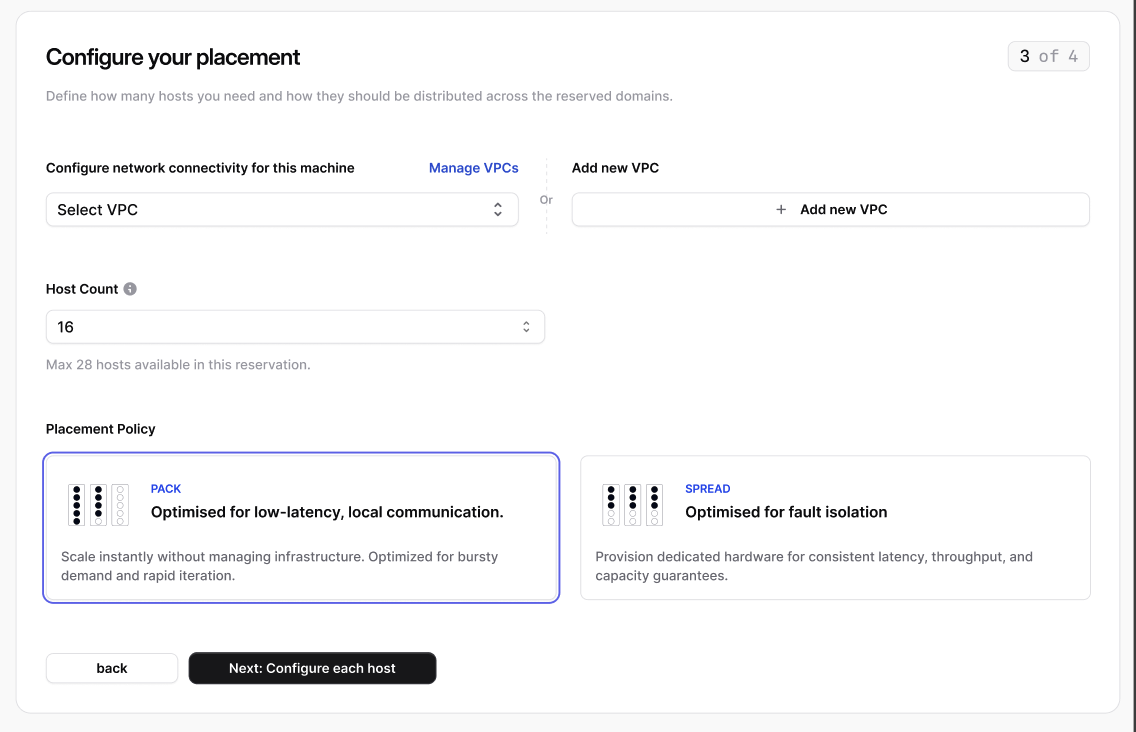Click the Host Count info icon

pos(130,288)
